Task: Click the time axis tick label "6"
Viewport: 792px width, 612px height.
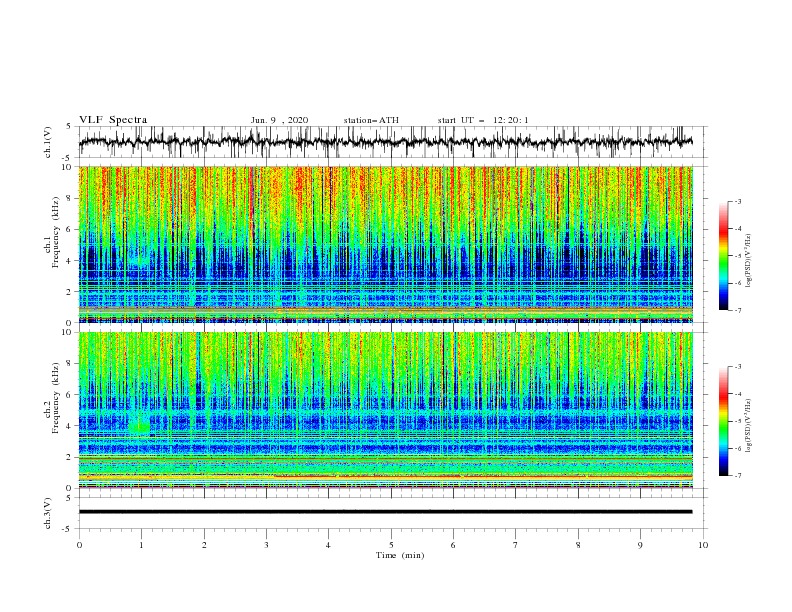Action: (x=453, y=545)
